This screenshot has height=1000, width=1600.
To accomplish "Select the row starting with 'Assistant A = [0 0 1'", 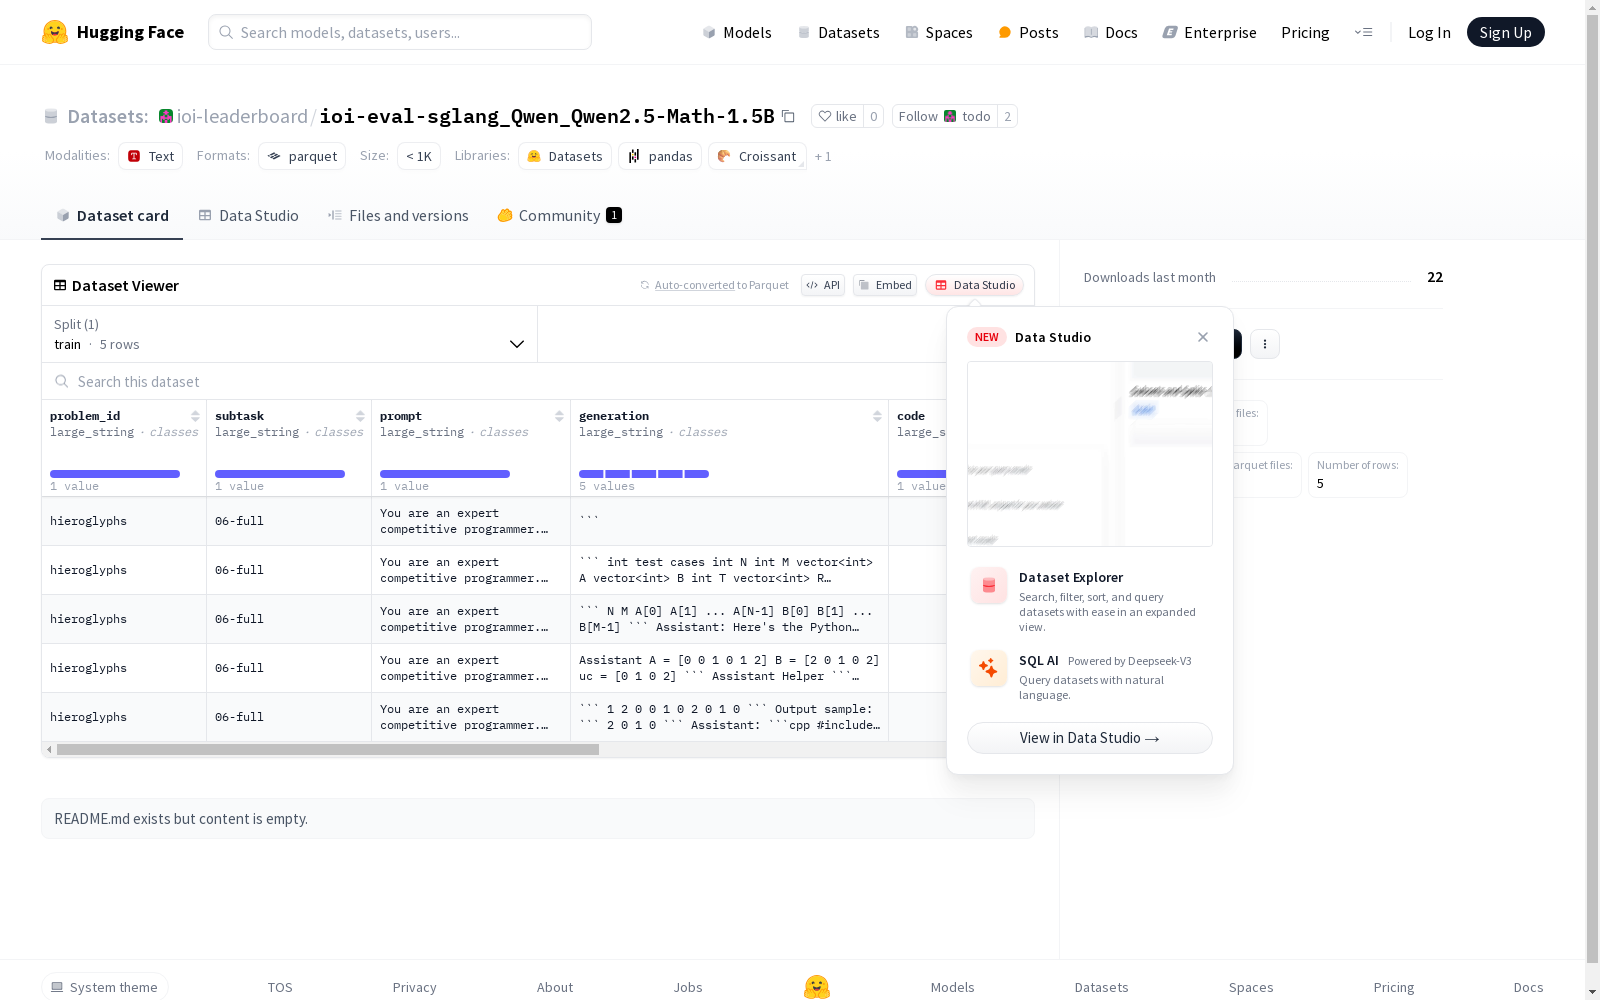I will point(494,668).
